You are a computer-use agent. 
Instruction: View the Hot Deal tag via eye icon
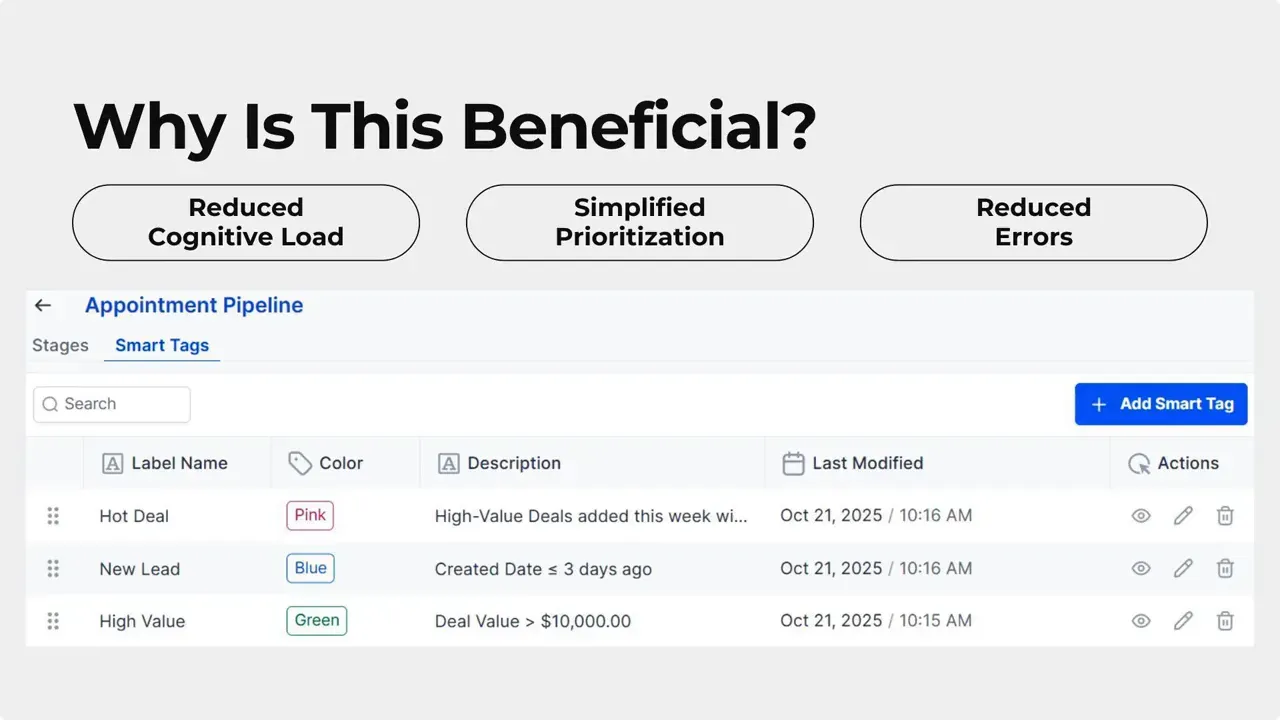[x=1141, y=516]
